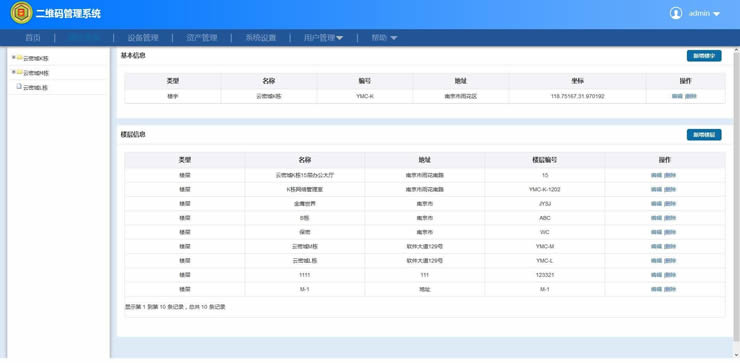Click the 坐标 value 118.75167,31.970192

pos(577,96)
